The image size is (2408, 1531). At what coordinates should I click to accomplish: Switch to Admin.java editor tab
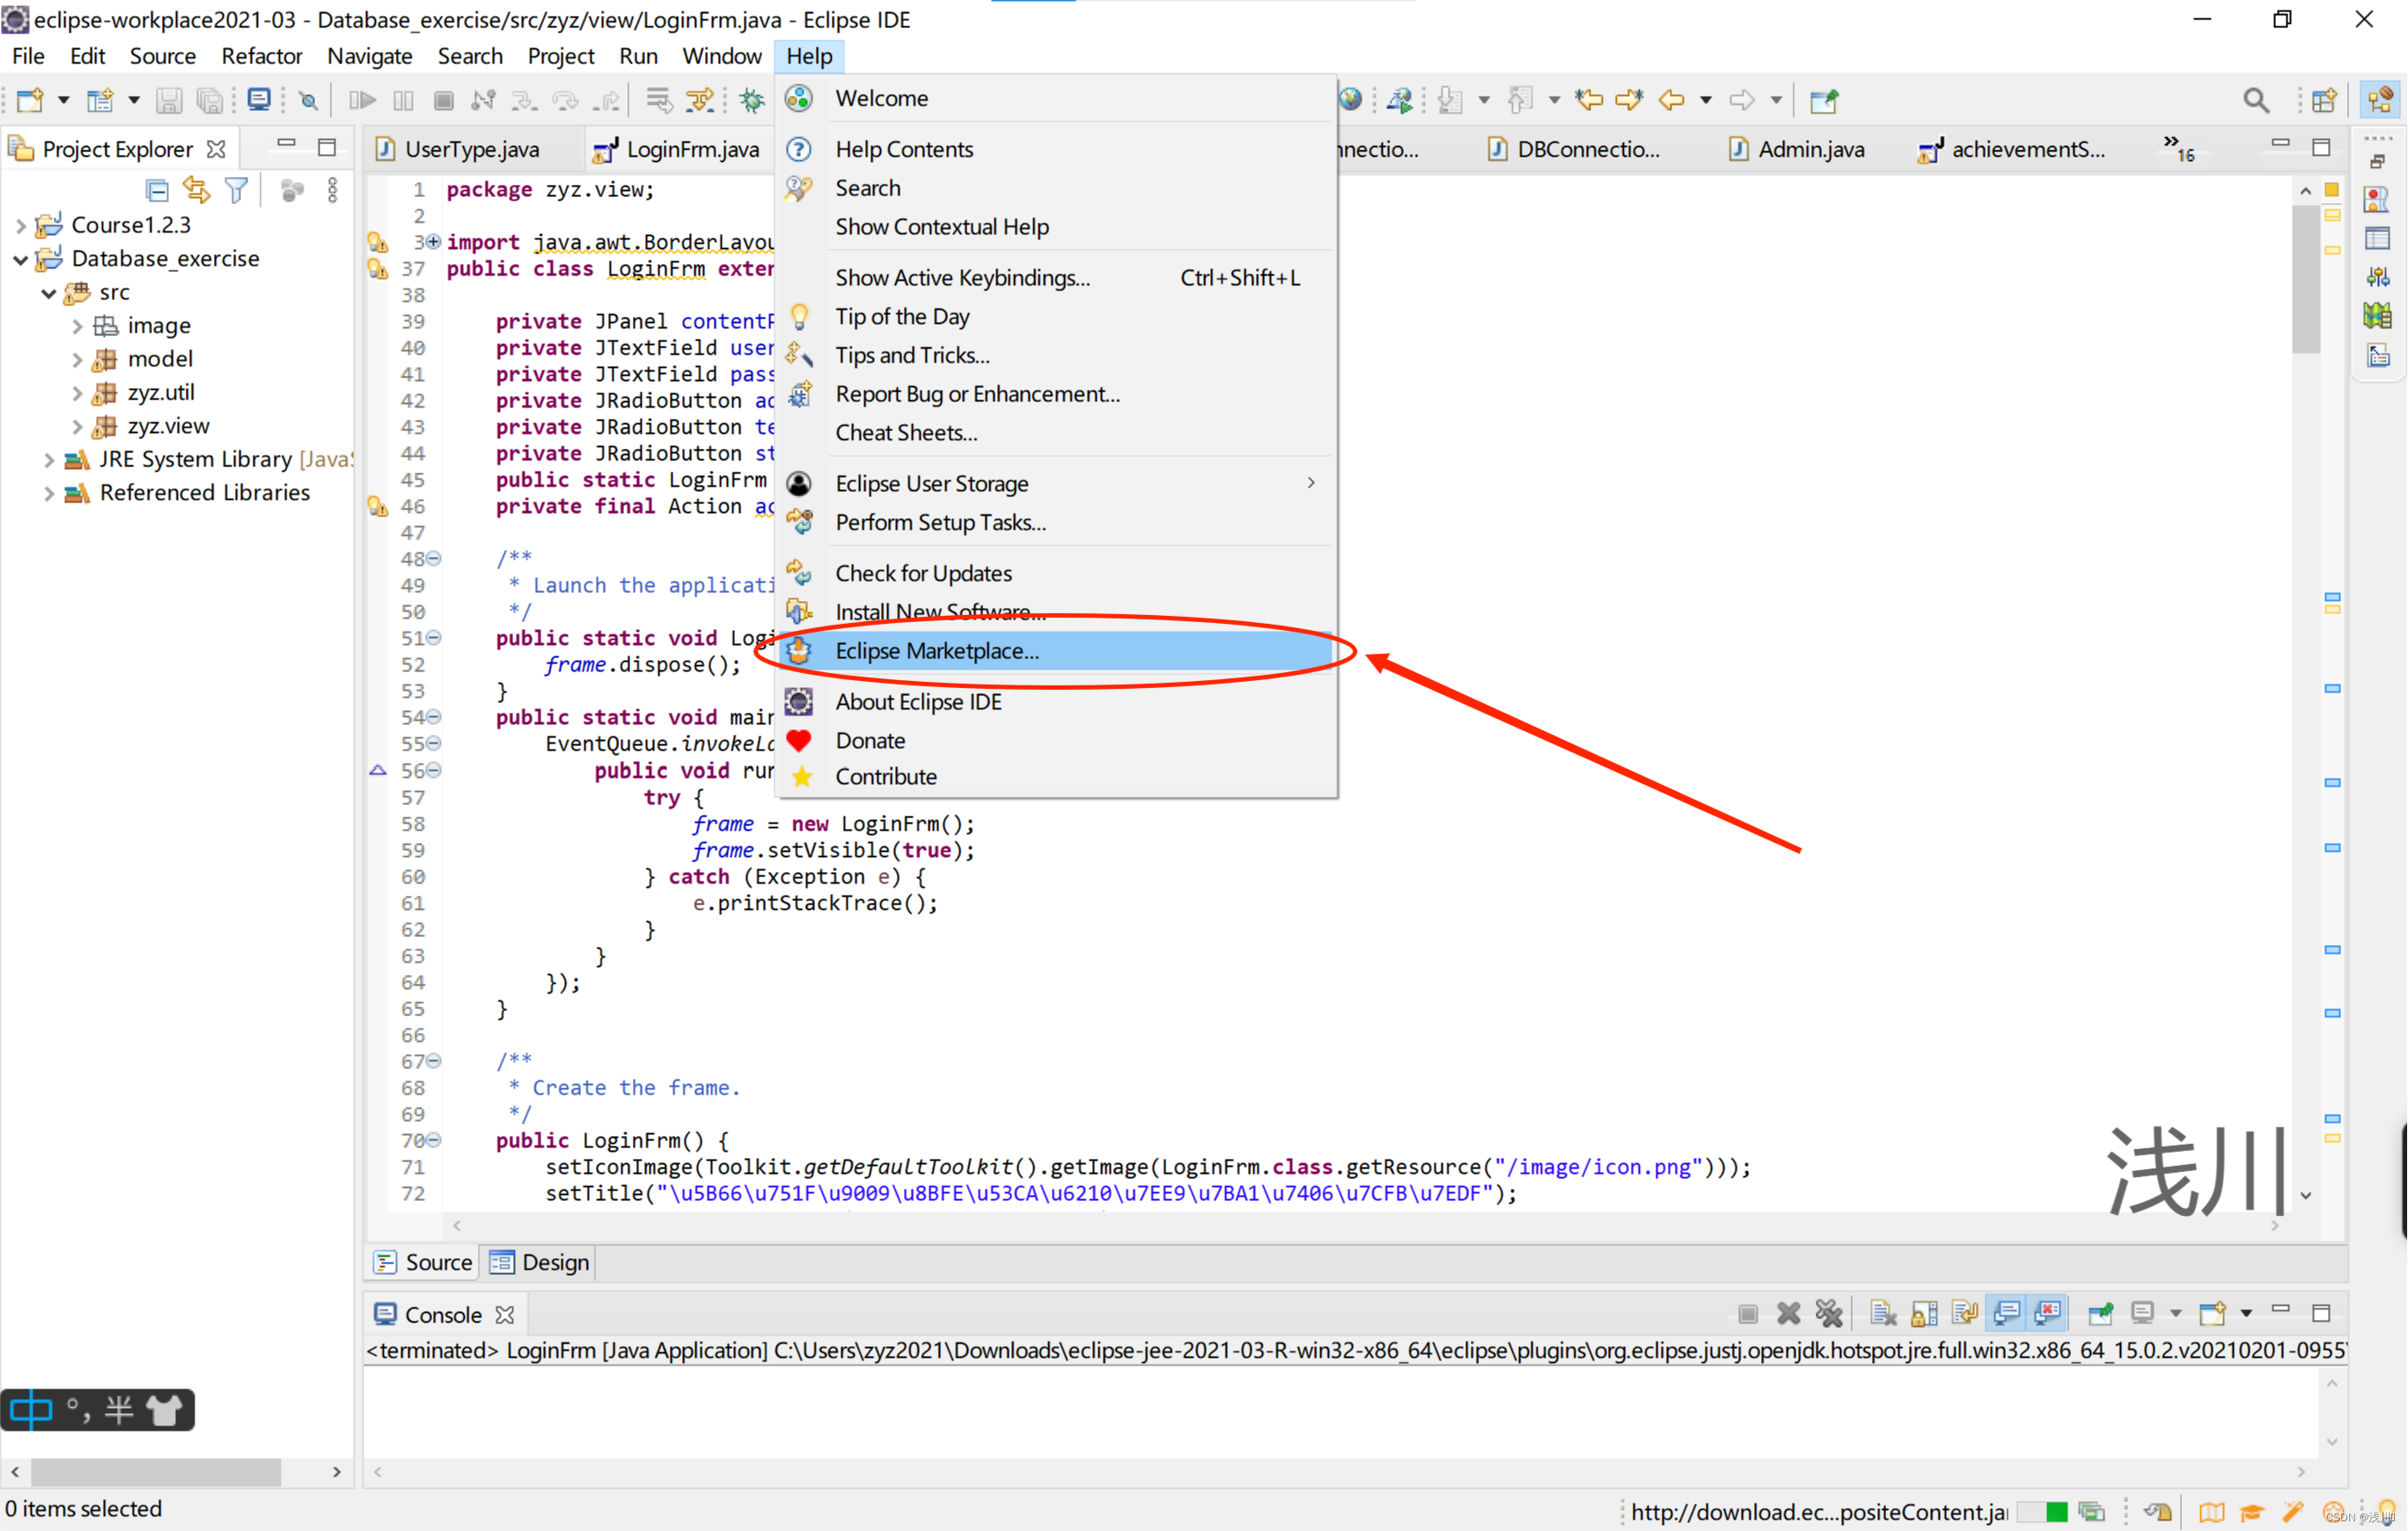[x=1799, y=149]
